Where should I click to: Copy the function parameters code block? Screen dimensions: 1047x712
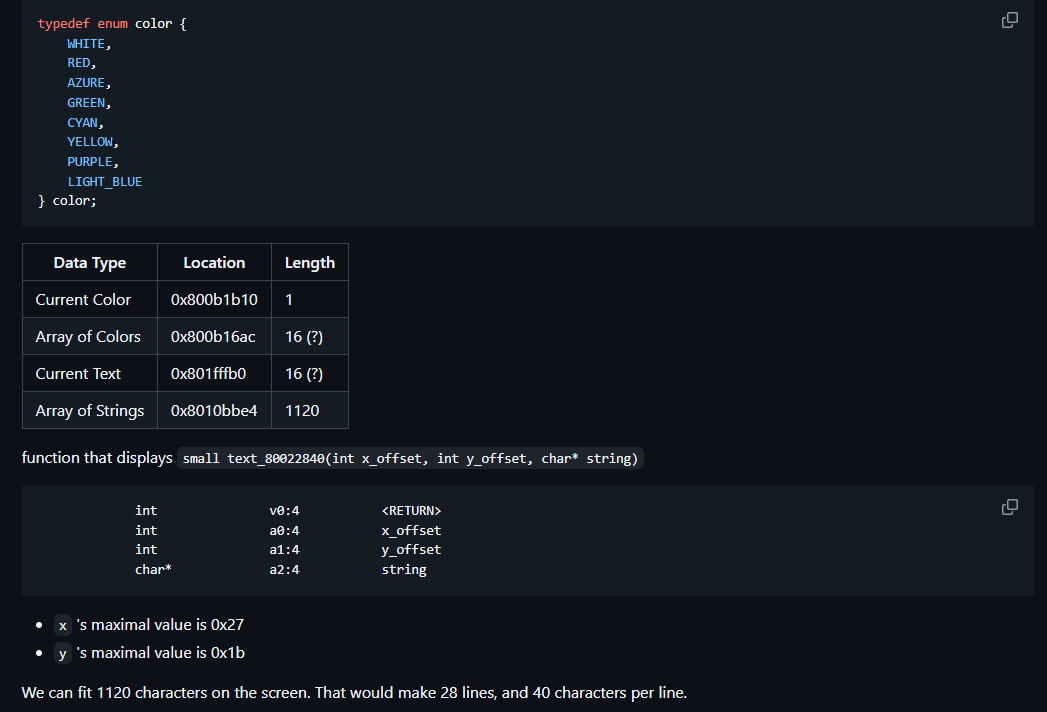[1010, 507]
